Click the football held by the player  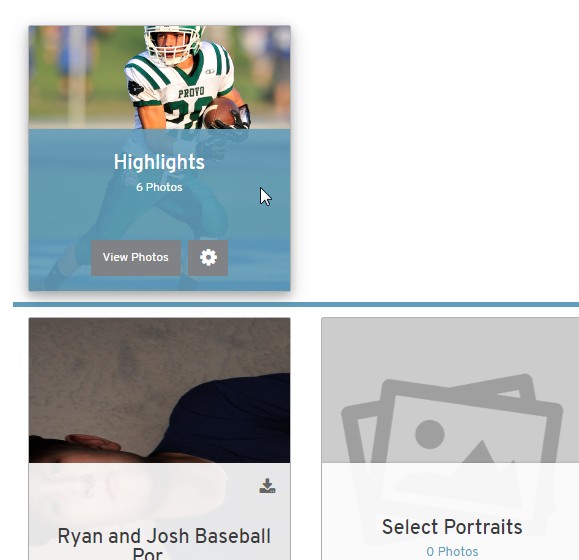pos(222,113)
